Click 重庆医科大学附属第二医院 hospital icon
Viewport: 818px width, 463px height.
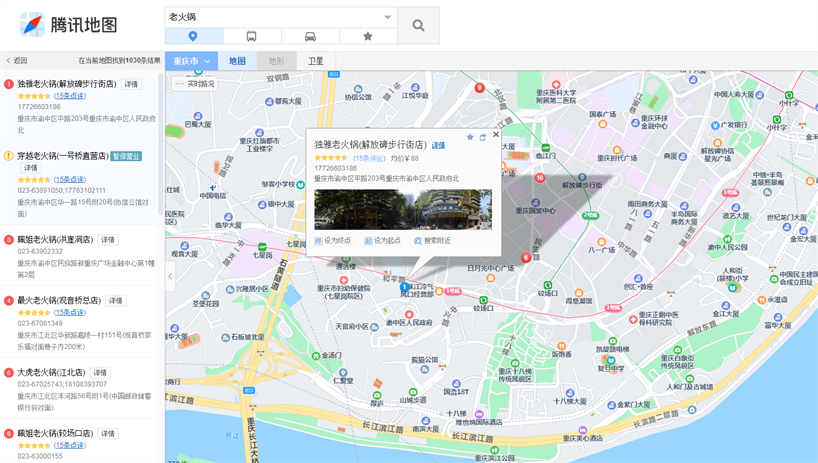click(x=556, y=84)
